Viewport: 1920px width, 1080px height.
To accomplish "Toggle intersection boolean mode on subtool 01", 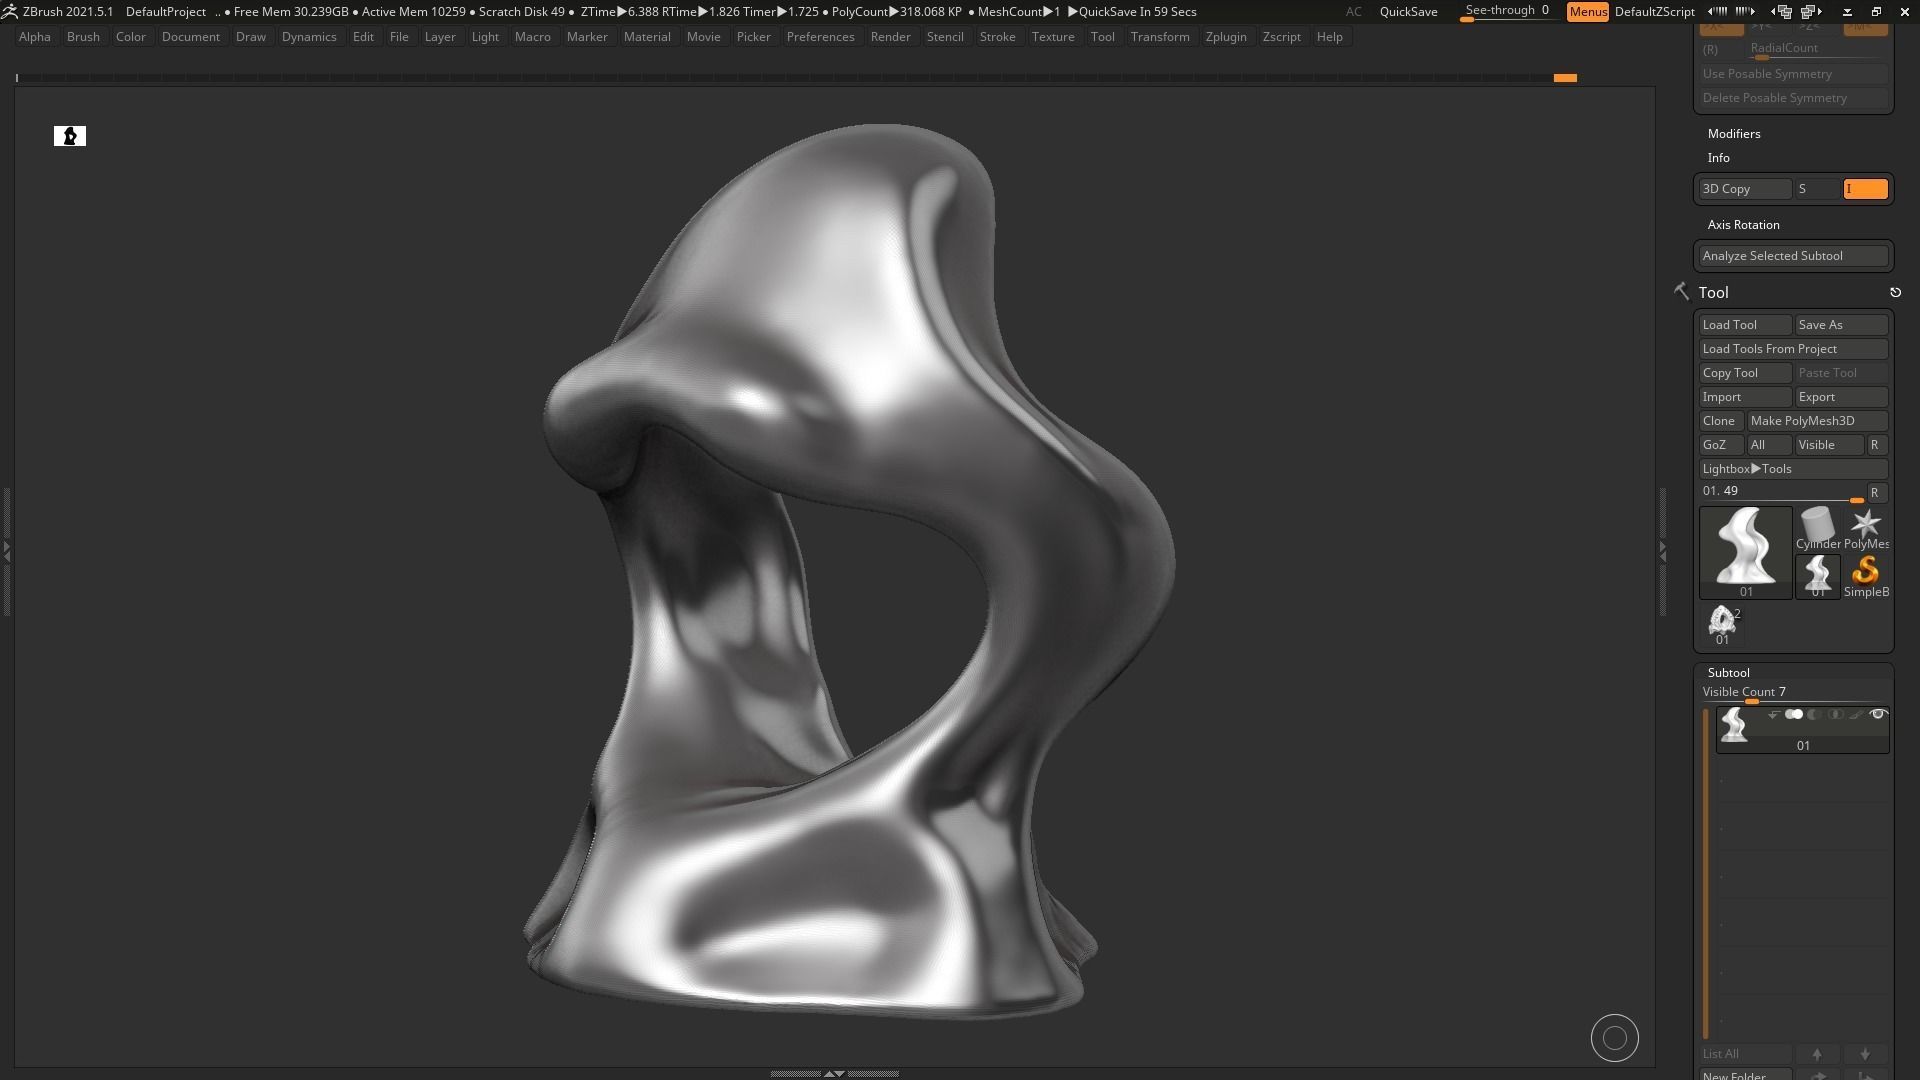I will (1835, 714).
